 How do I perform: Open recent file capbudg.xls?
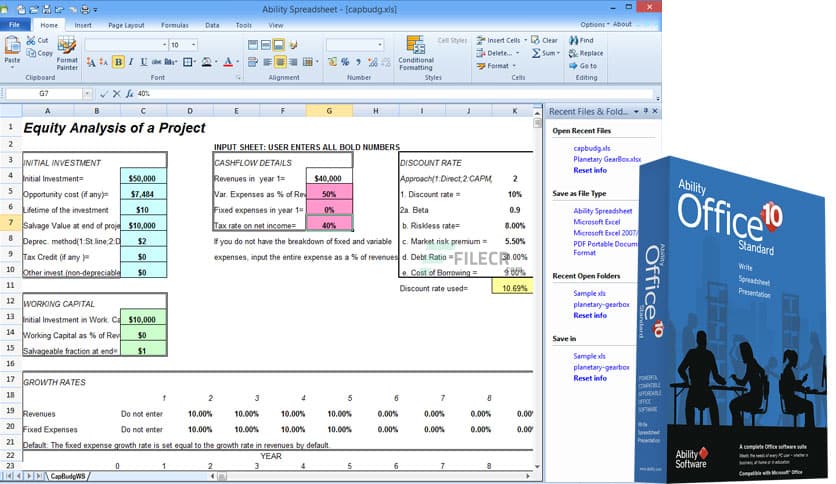(591, 148)
